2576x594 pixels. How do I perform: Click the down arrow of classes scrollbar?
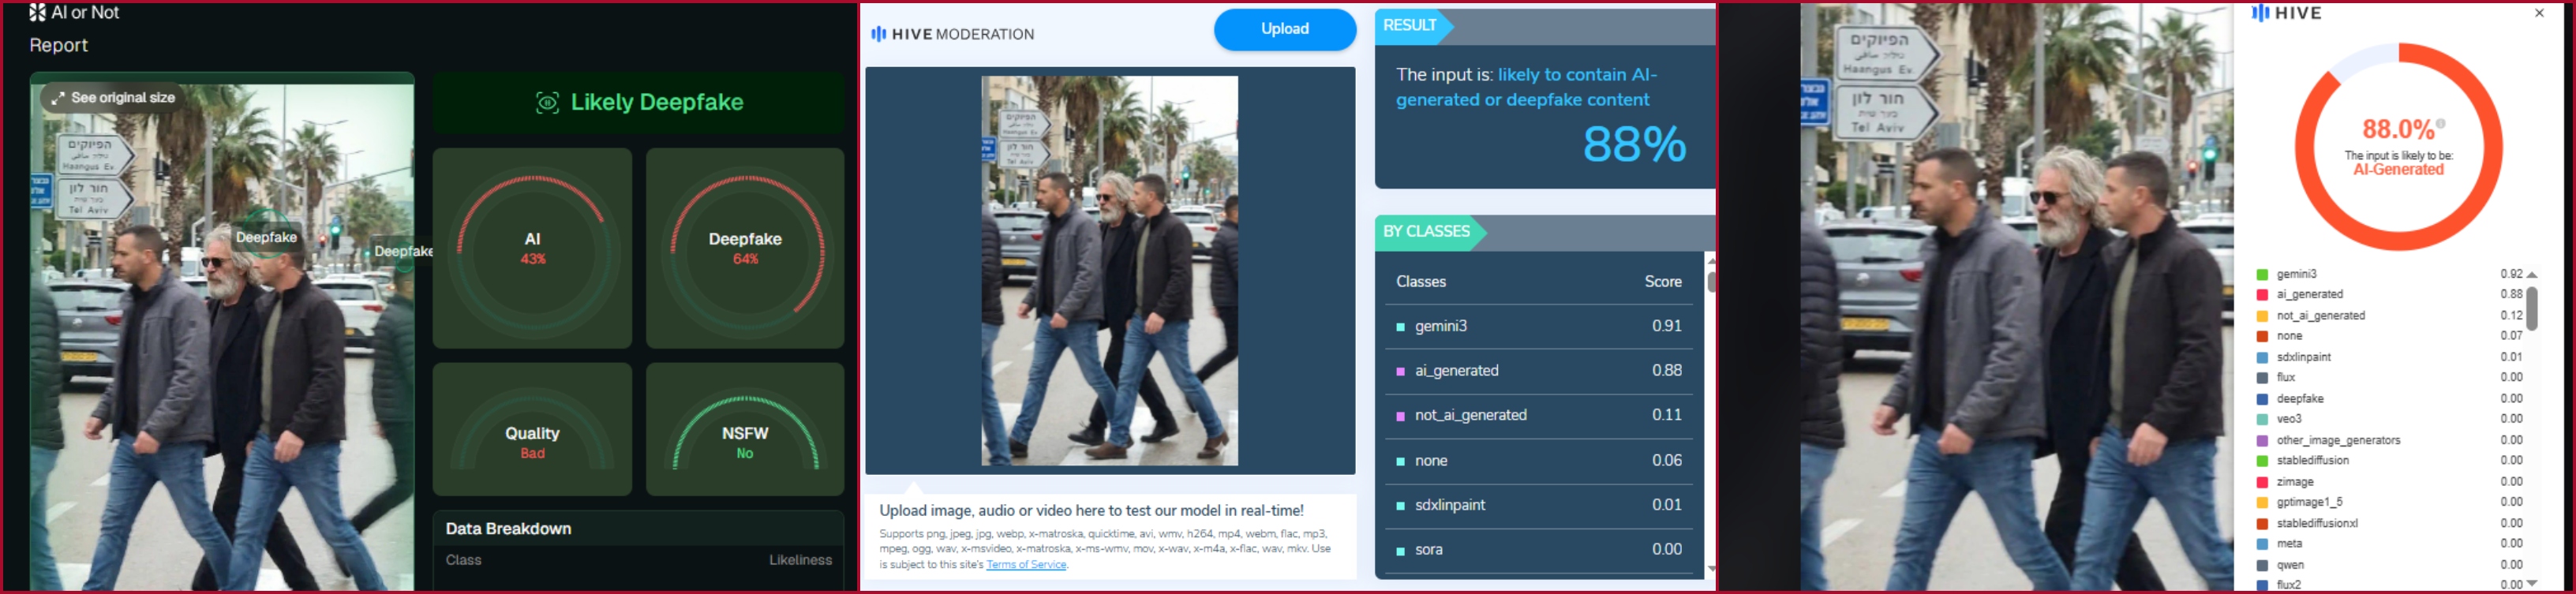click(1711, 569)
